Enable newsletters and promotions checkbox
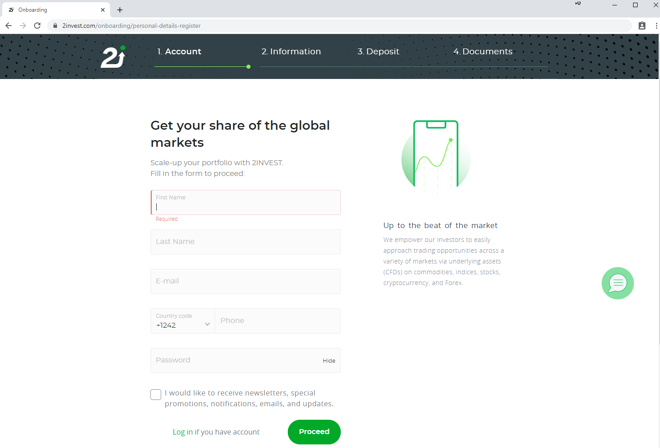Image resolution: width=660 pixels, height=448 pixels. [156, 394]
